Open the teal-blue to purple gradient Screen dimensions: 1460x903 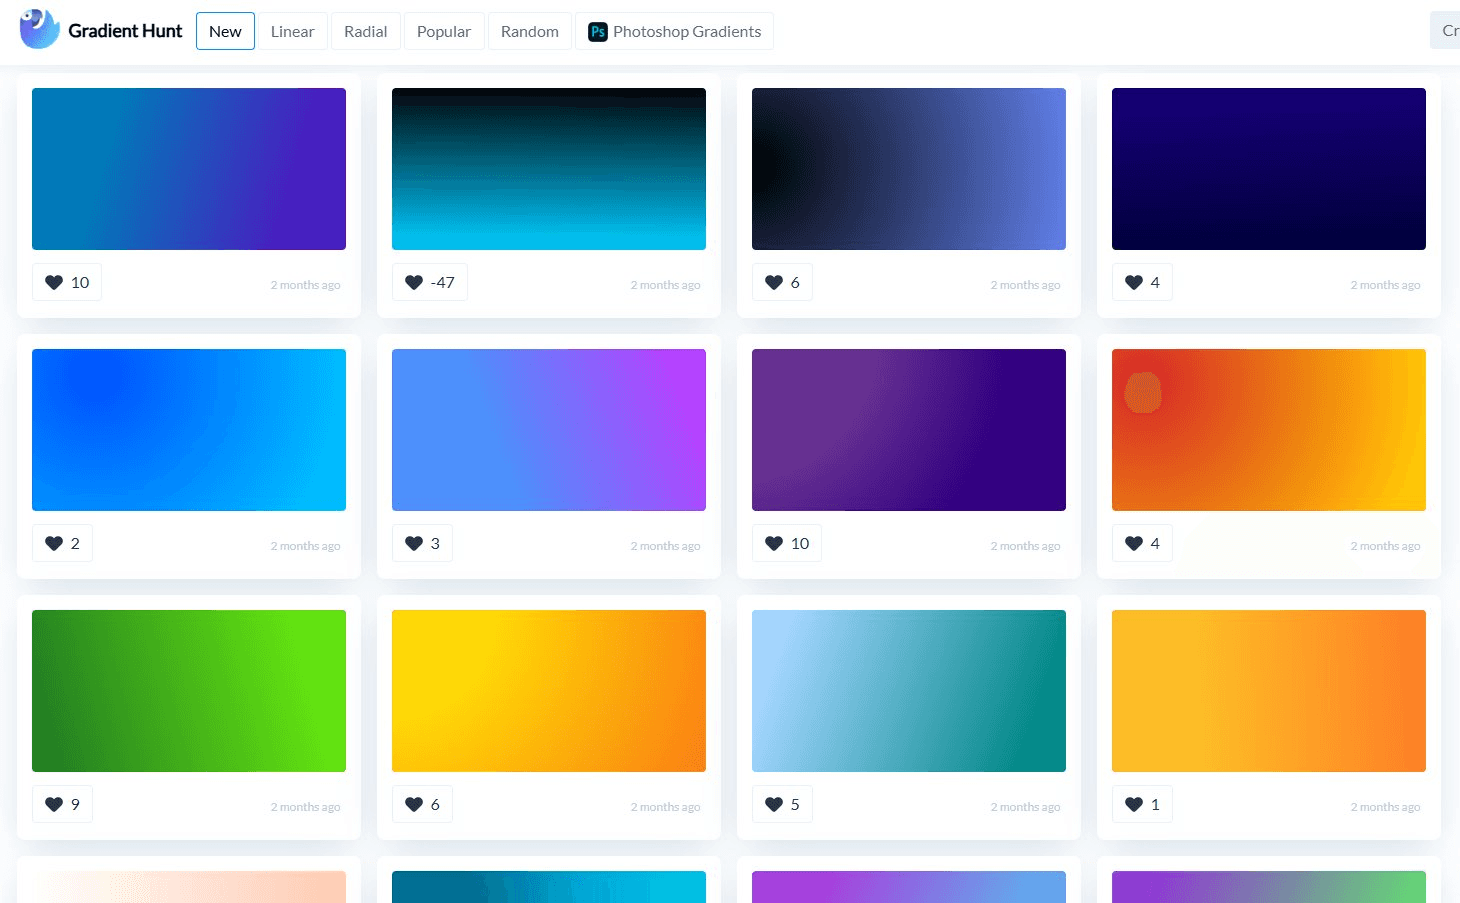point(189,169)
